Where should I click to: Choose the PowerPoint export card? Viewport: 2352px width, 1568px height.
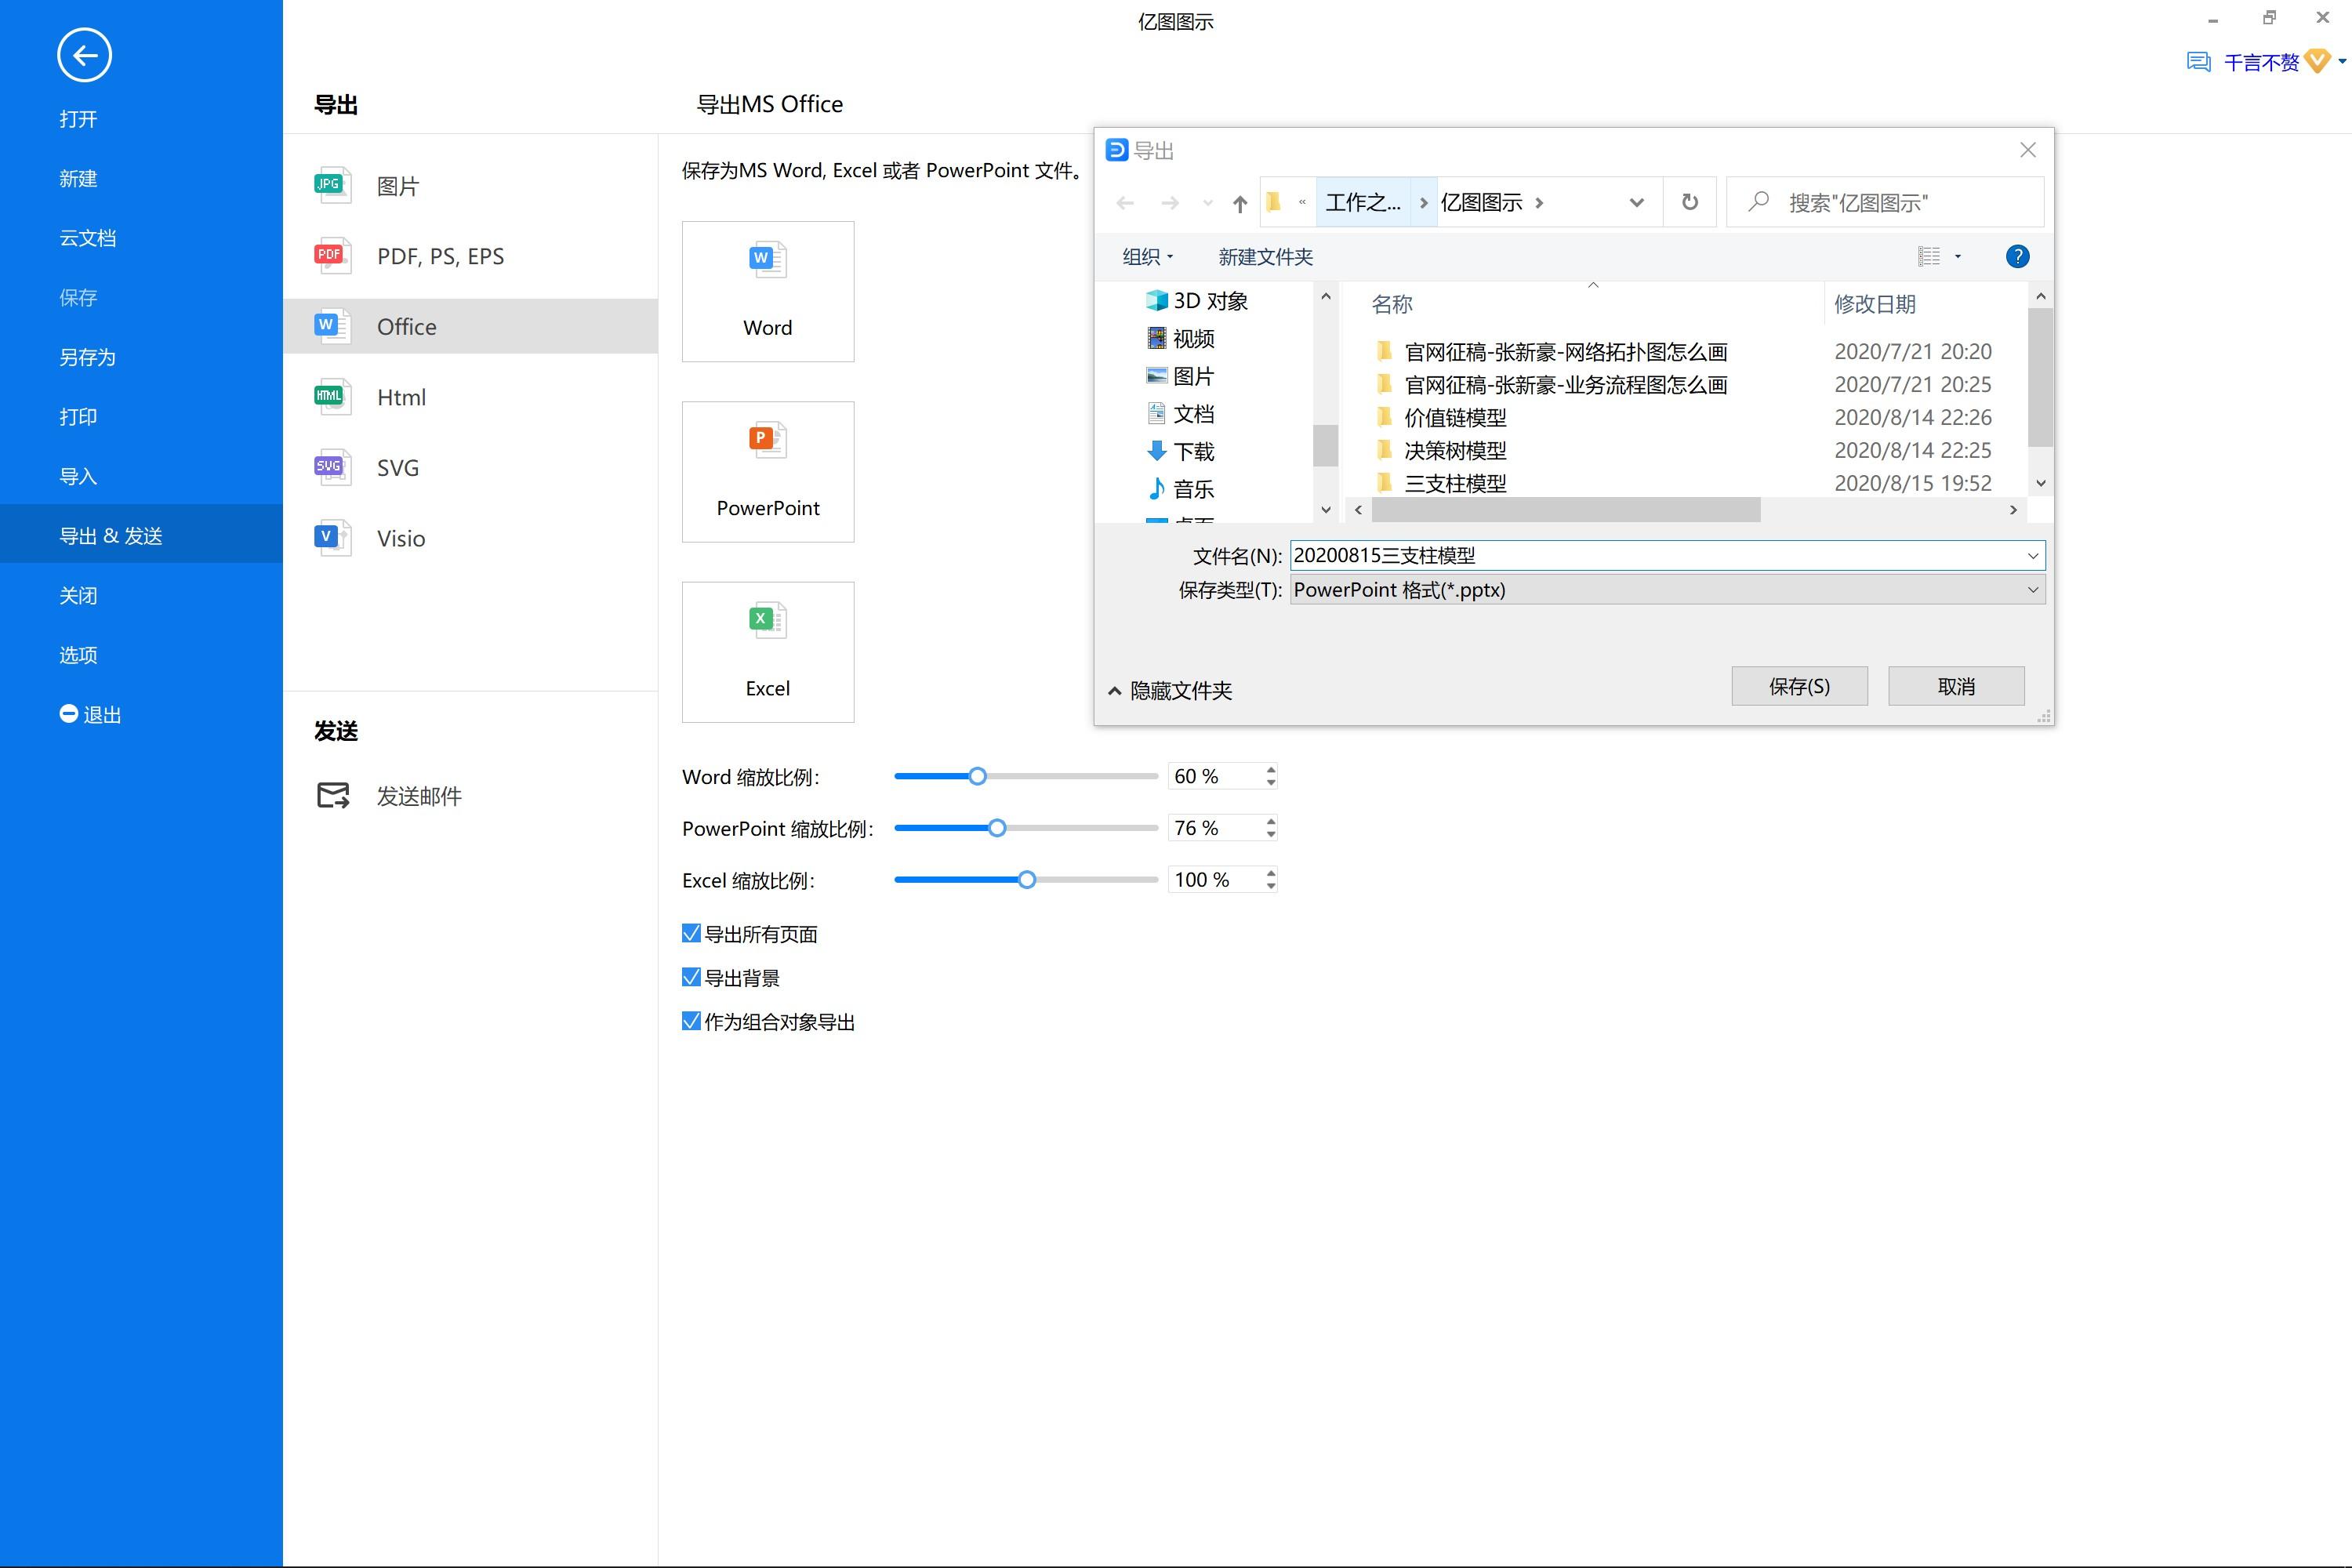767,471
